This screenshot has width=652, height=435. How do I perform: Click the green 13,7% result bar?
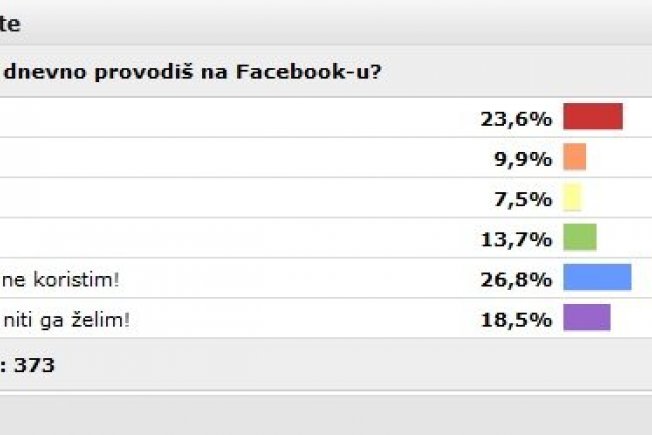click(x=580, y=237)
